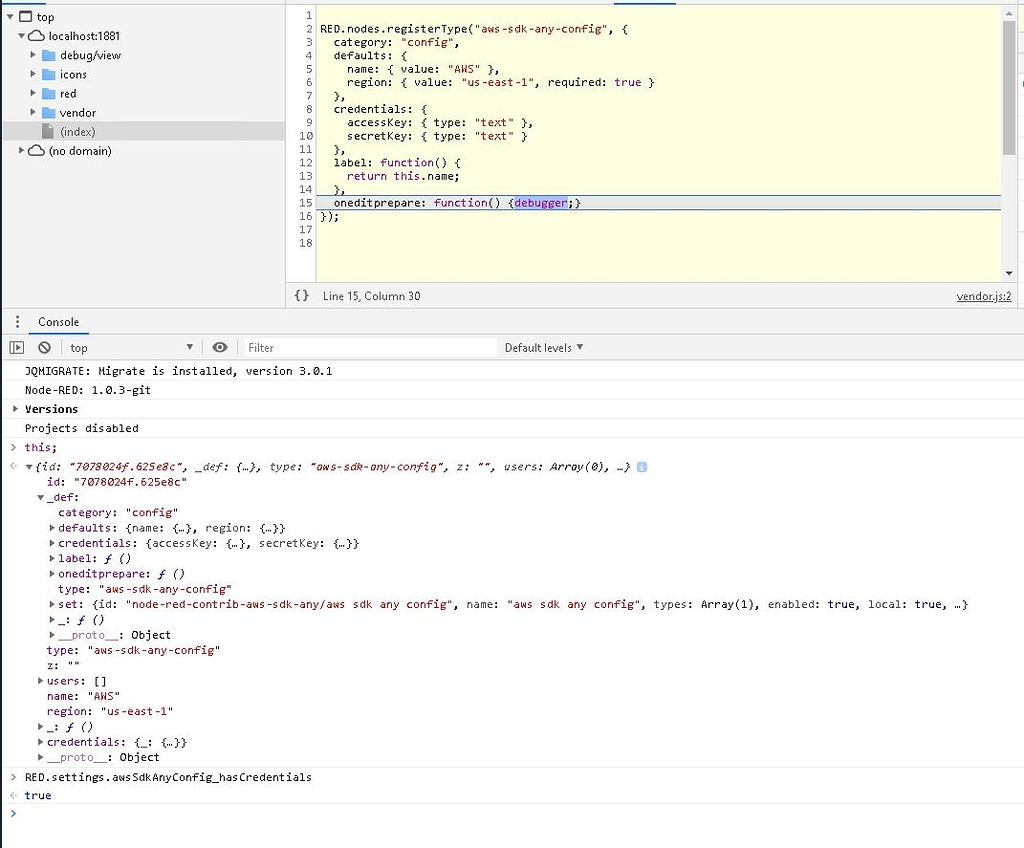This screenshot has height=848, width=1024.
Task: Open the console options three-dot menu
Action: pos(16,321)
